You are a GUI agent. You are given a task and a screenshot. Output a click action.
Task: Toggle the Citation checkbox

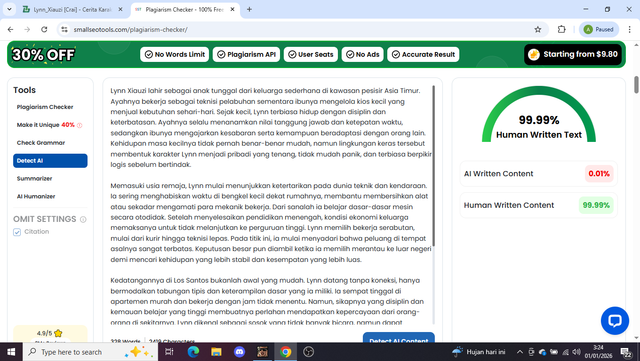pyautogui.click(x=17, y=232)
